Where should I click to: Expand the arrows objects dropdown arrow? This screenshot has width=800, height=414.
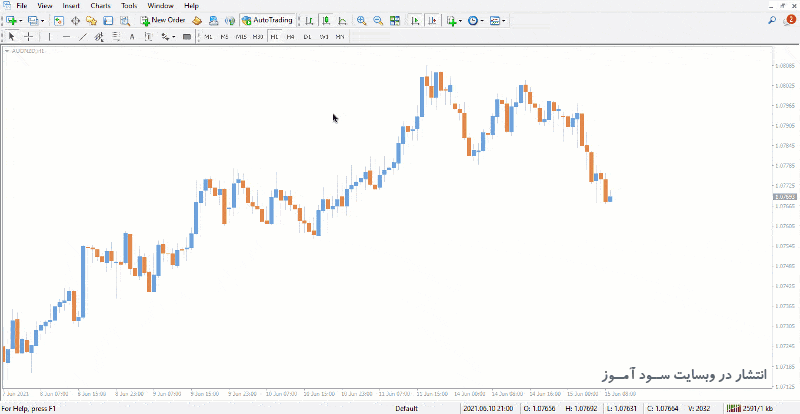click(x=174, y=37)
